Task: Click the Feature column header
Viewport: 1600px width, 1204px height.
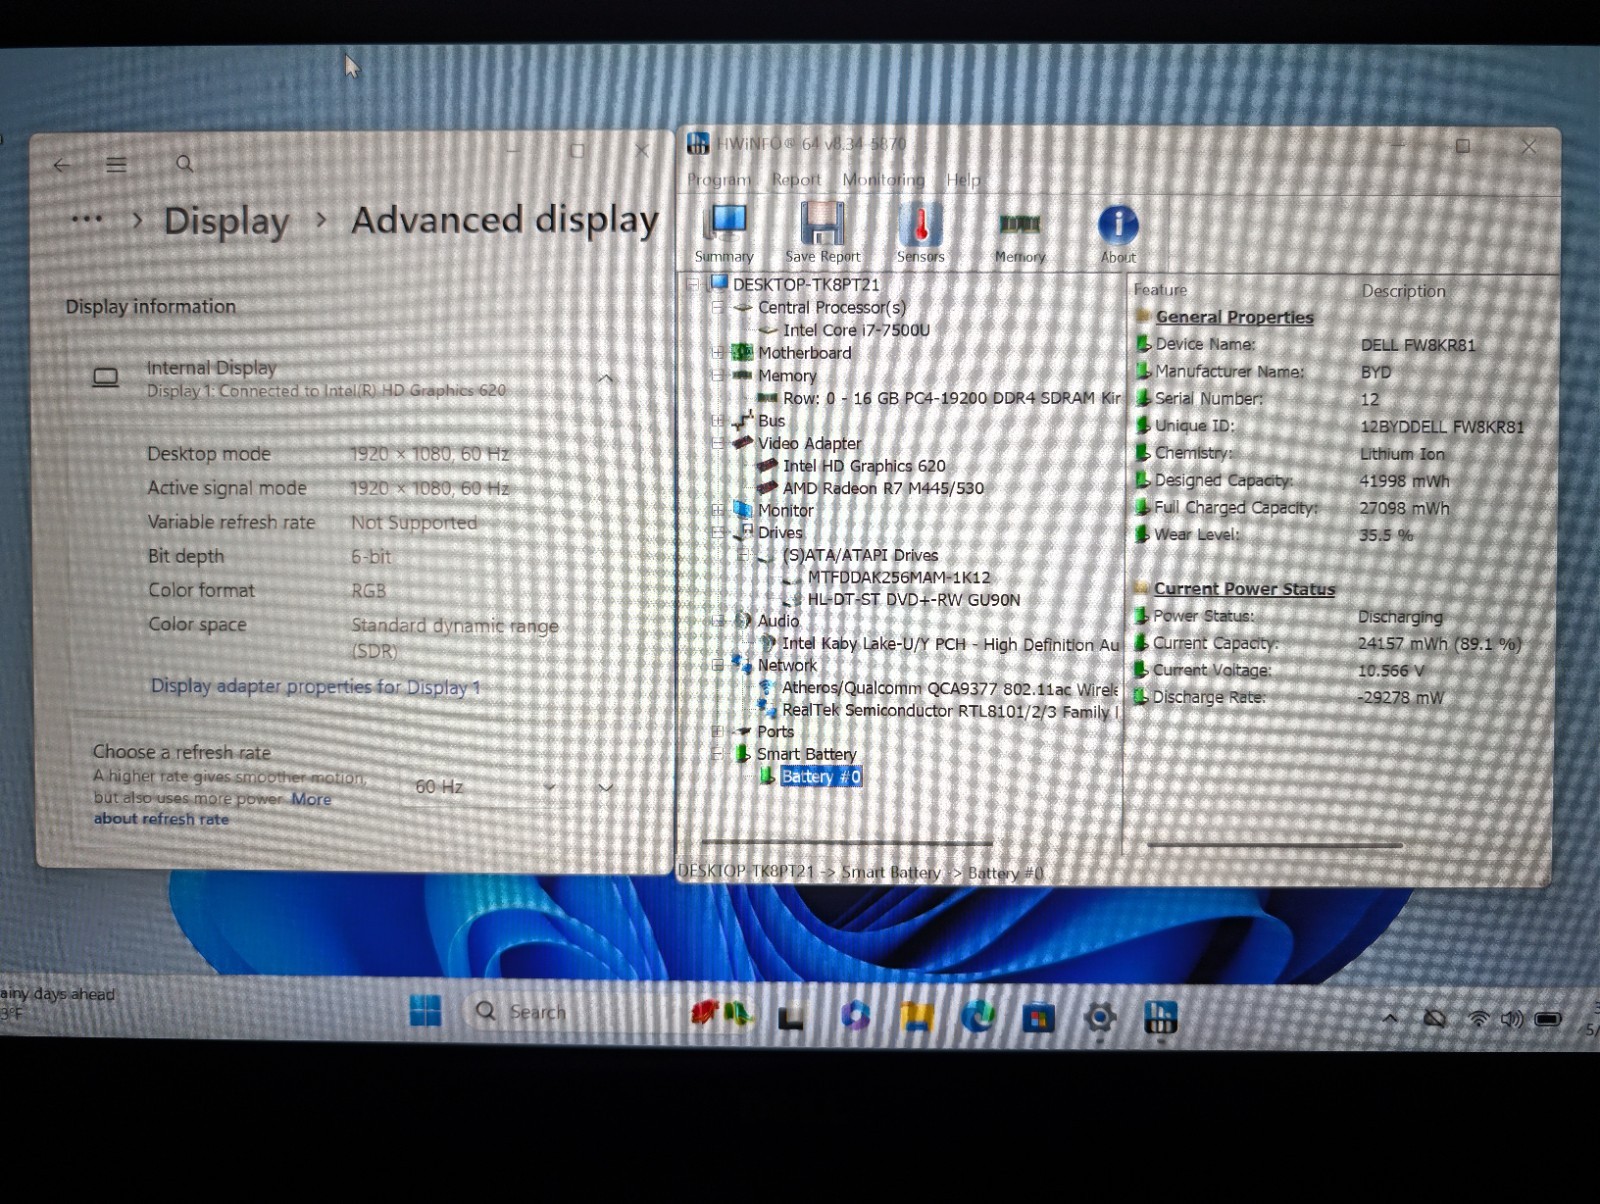Action: [1160, 290]
